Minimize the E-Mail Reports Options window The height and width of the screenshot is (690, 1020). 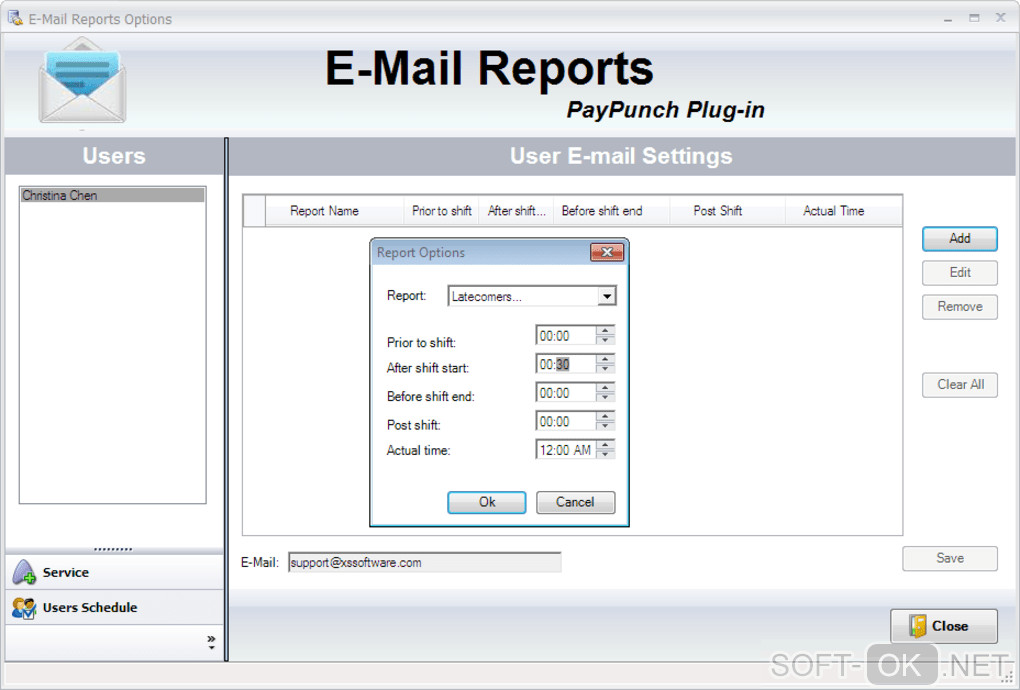click(948, 19)
